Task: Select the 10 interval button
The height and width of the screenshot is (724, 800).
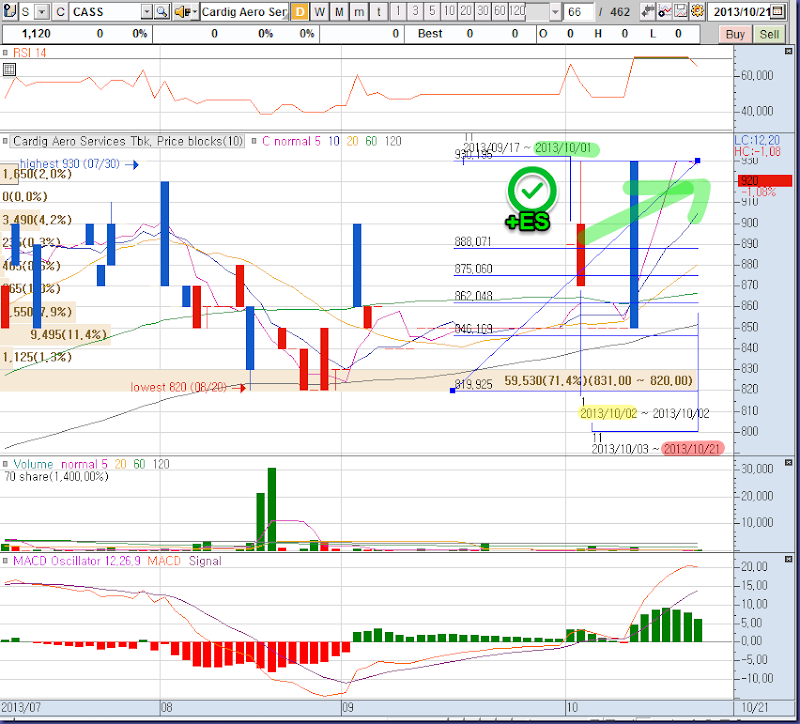Action: tap(449, 11)
